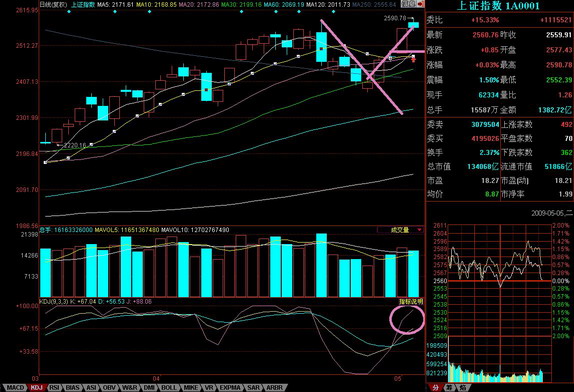Switch to the EXPMA indicator tab
574x392 pixels.
click(230, 388)
